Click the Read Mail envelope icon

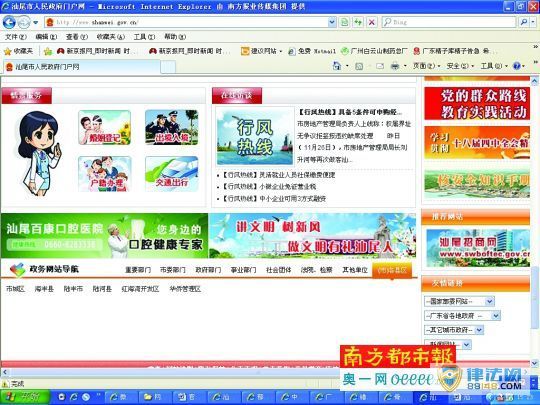pos(380,66)
